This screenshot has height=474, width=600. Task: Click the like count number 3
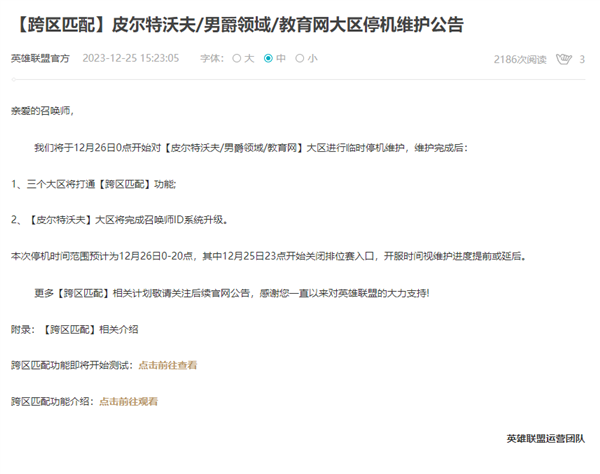point(582,59)
